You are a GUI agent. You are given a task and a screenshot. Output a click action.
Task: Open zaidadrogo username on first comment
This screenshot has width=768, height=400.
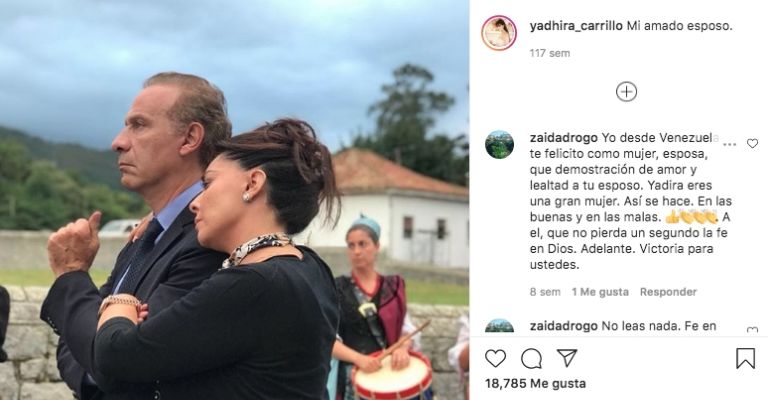coord(563,138)
